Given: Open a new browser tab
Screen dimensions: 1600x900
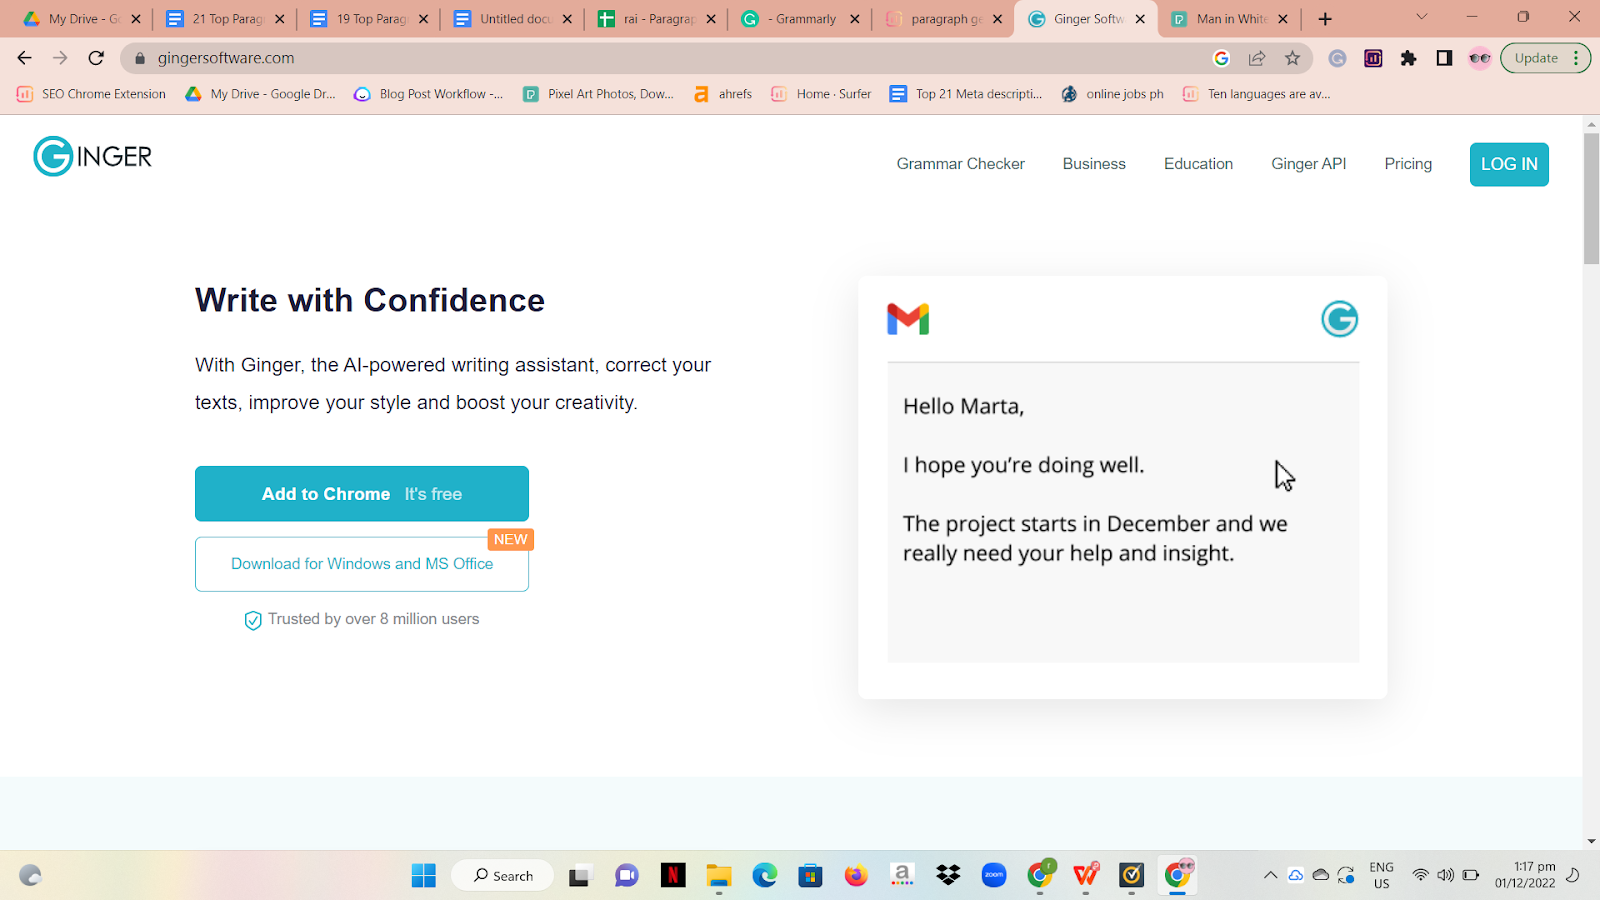Looking at the screenshot, I should tap(1325, 19).
